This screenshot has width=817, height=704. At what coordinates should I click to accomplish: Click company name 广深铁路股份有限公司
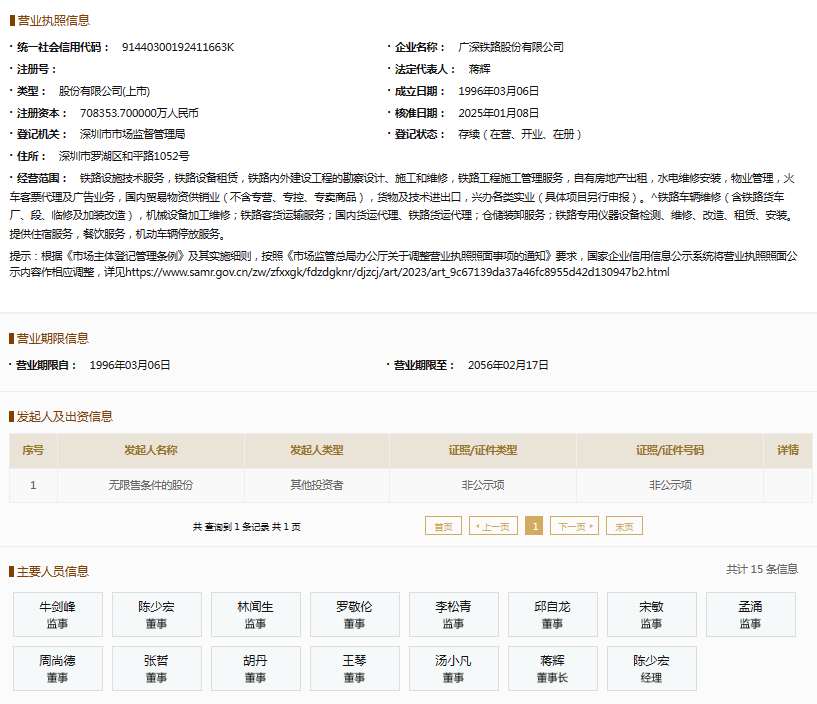click(x=511, y=47)
